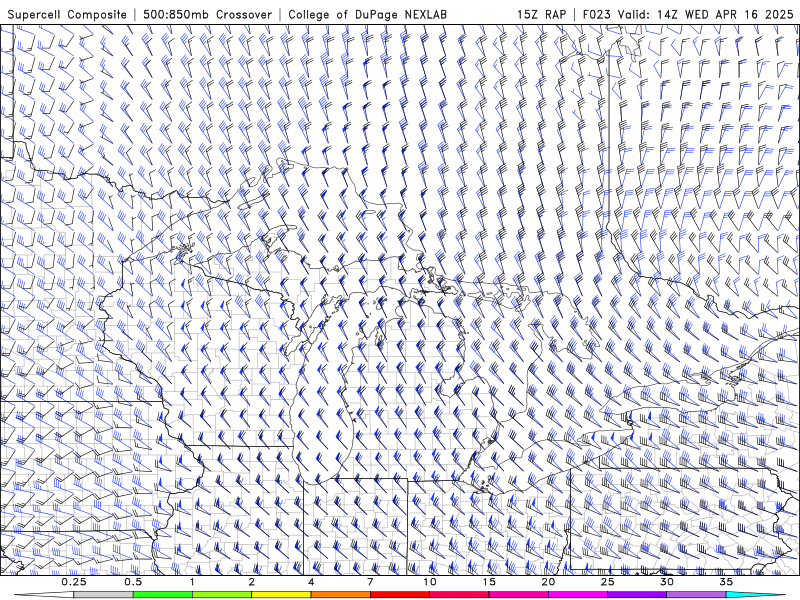Click the '500:850mb Crossover' title text
The height and width of the screenshot is (600, 800).
pyautogui.click(x=208, y=15)
